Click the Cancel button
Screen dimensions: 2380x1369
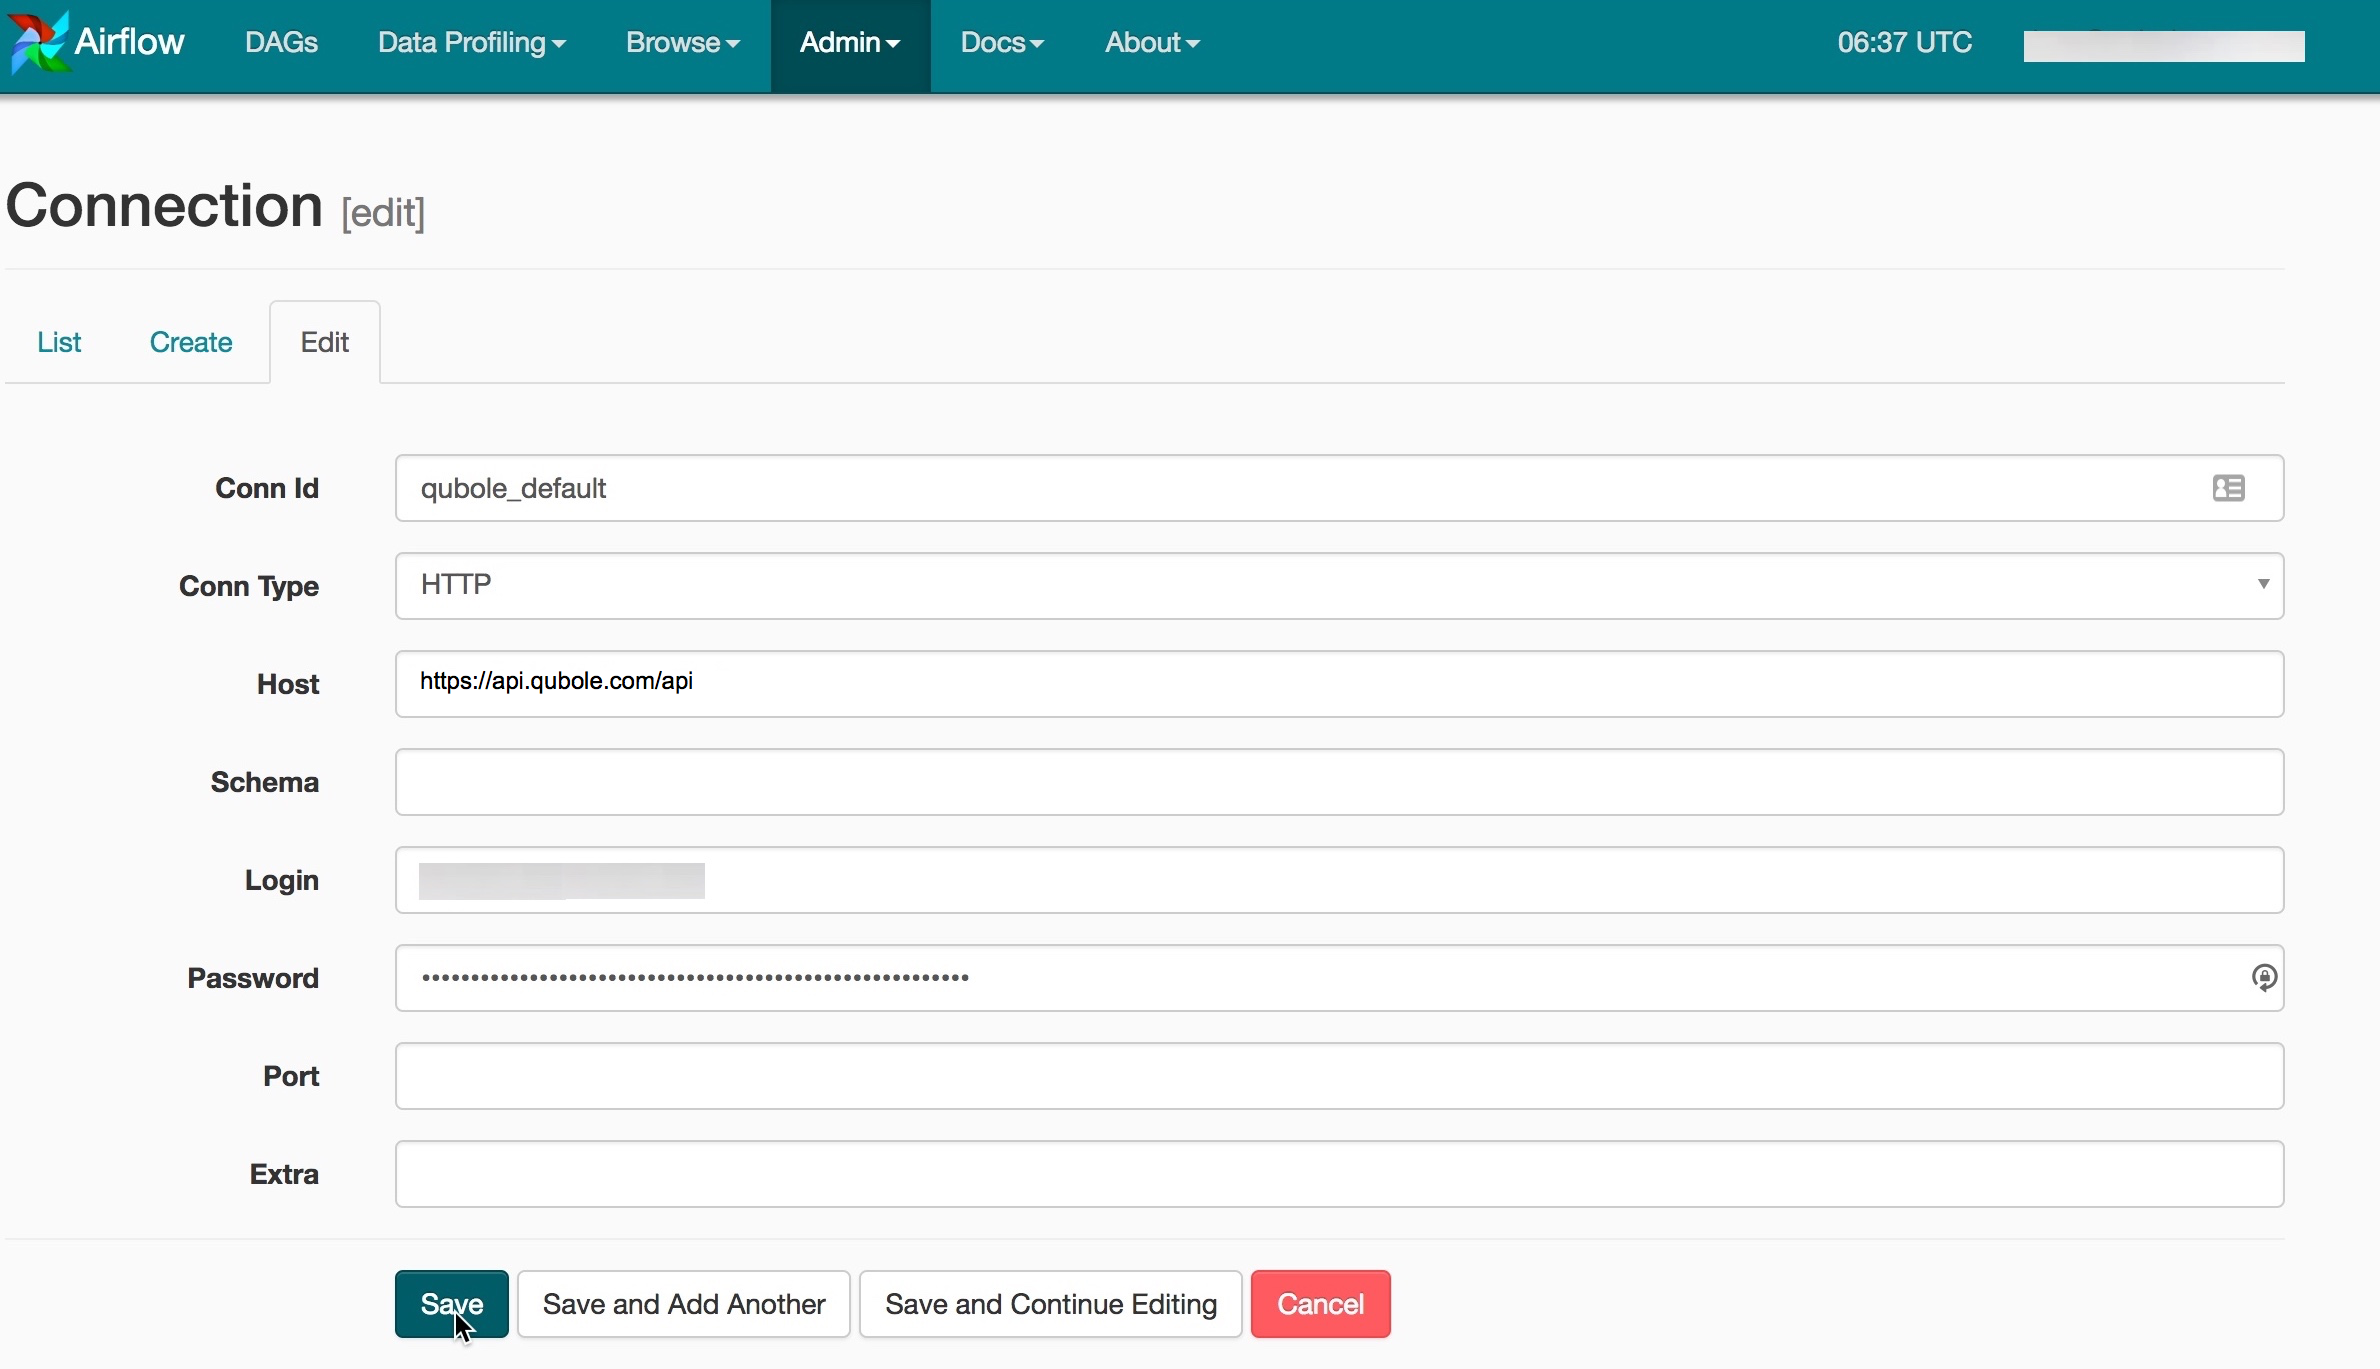click(x=1321, y=1304)
